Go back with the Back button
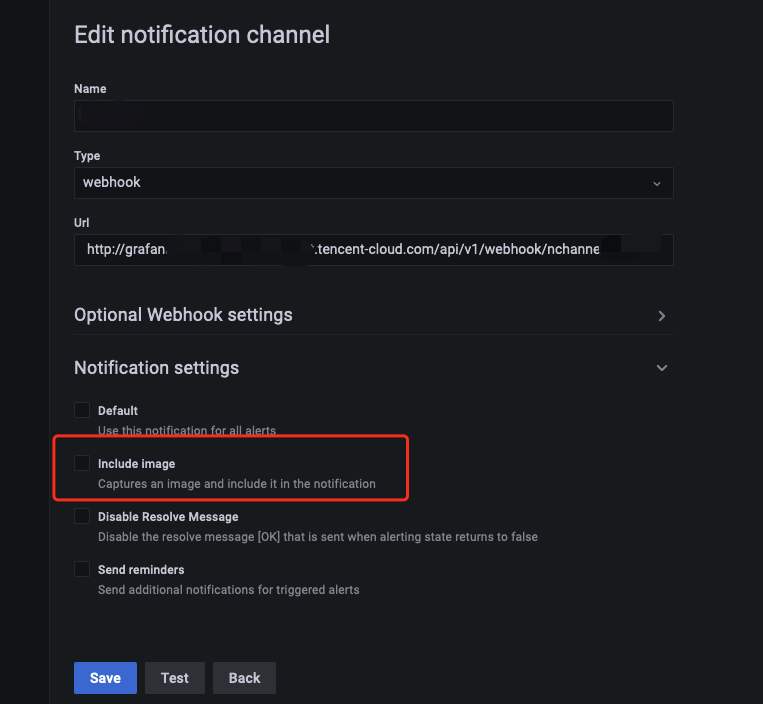This screenshot has height=704, width=763. [x=244, y=677]
